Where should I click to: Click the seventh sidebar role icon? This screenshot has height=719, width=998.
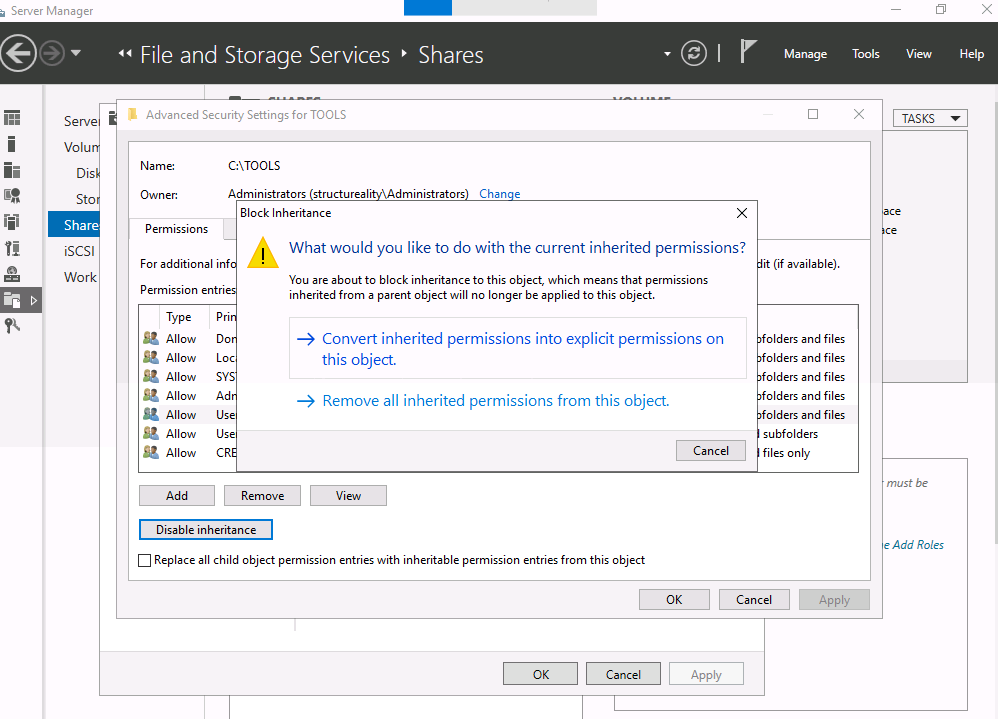[x=12, y=274]
